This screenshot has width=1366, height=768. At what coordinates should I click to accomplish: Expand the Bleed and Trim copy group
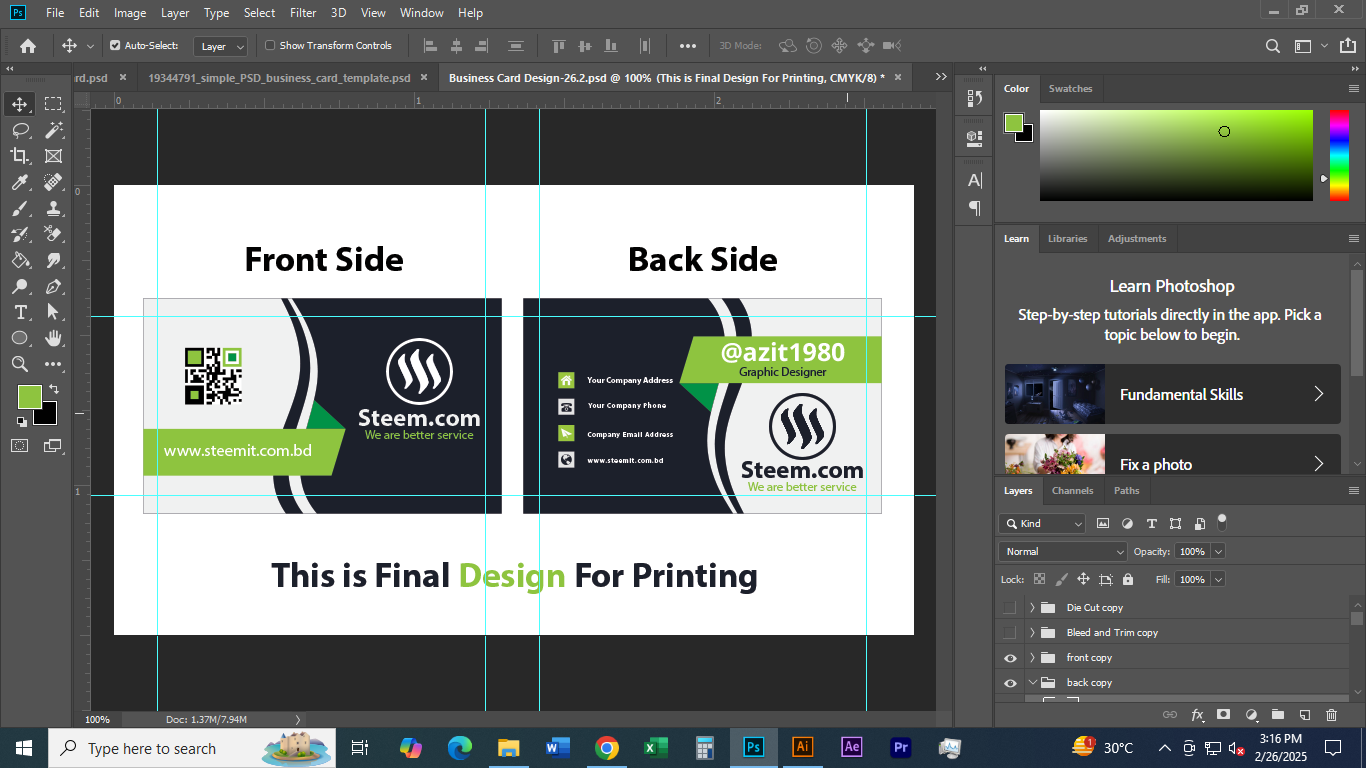1032,633
